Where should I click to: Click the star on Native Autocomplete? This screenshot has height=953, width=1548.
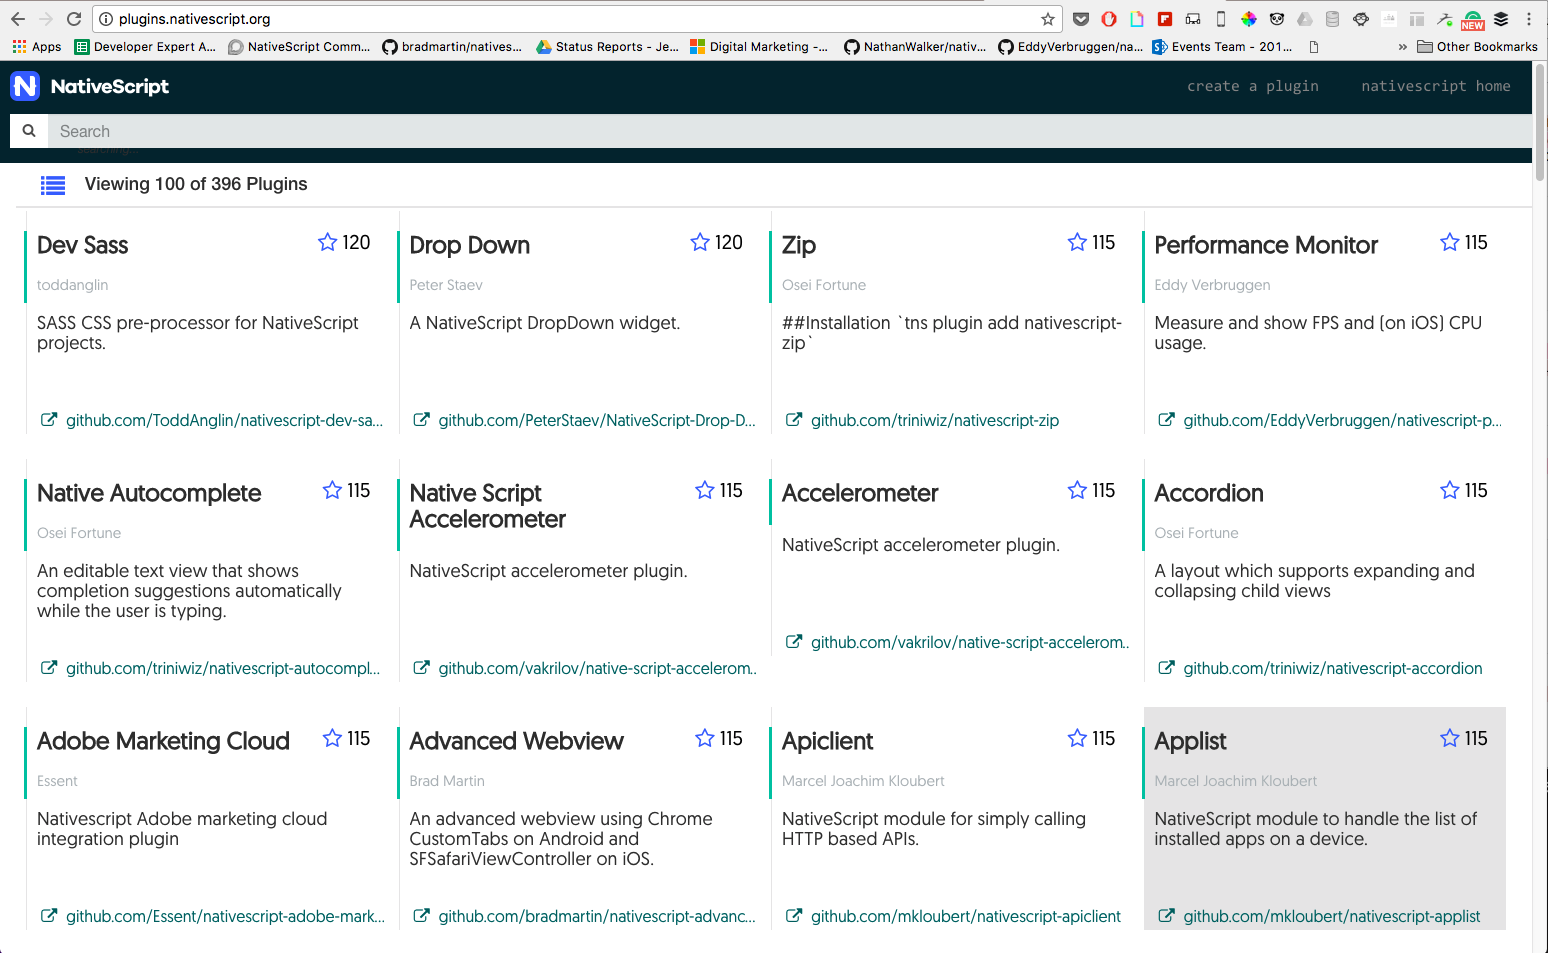click(332, 490)
